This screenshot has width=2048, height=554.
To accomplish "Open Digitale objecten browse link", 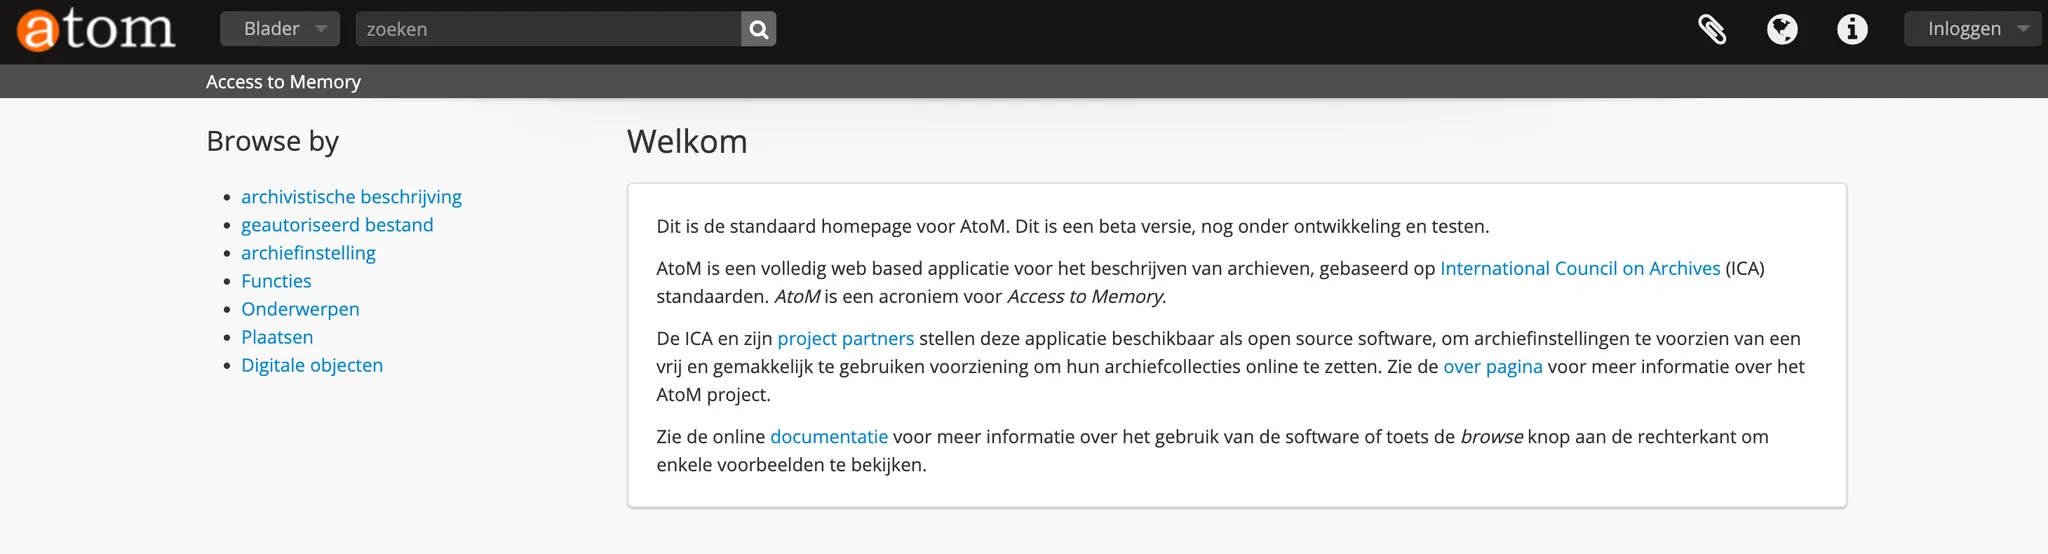I will pos(312,365).
